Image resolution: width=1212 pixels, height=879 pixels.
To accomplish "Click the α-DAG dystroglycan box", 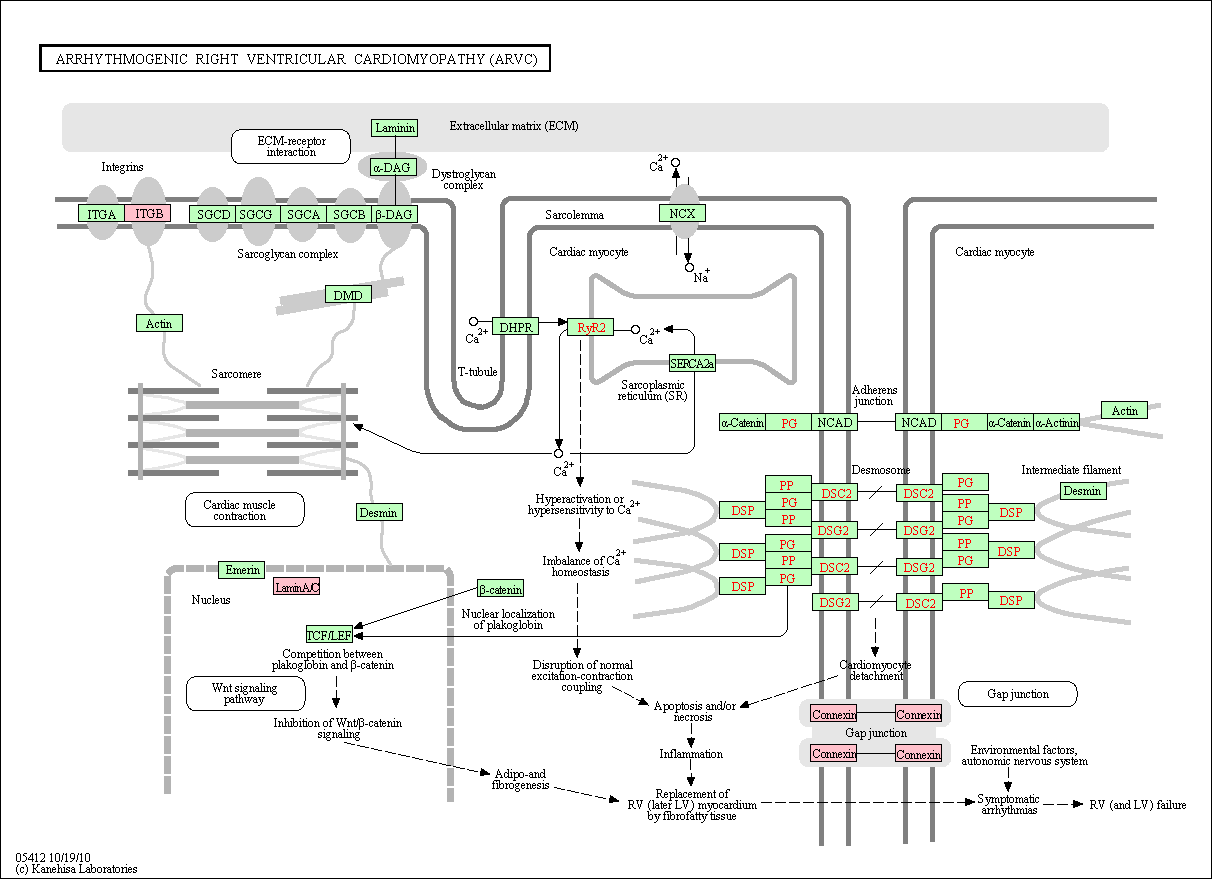I will [394, 167].
